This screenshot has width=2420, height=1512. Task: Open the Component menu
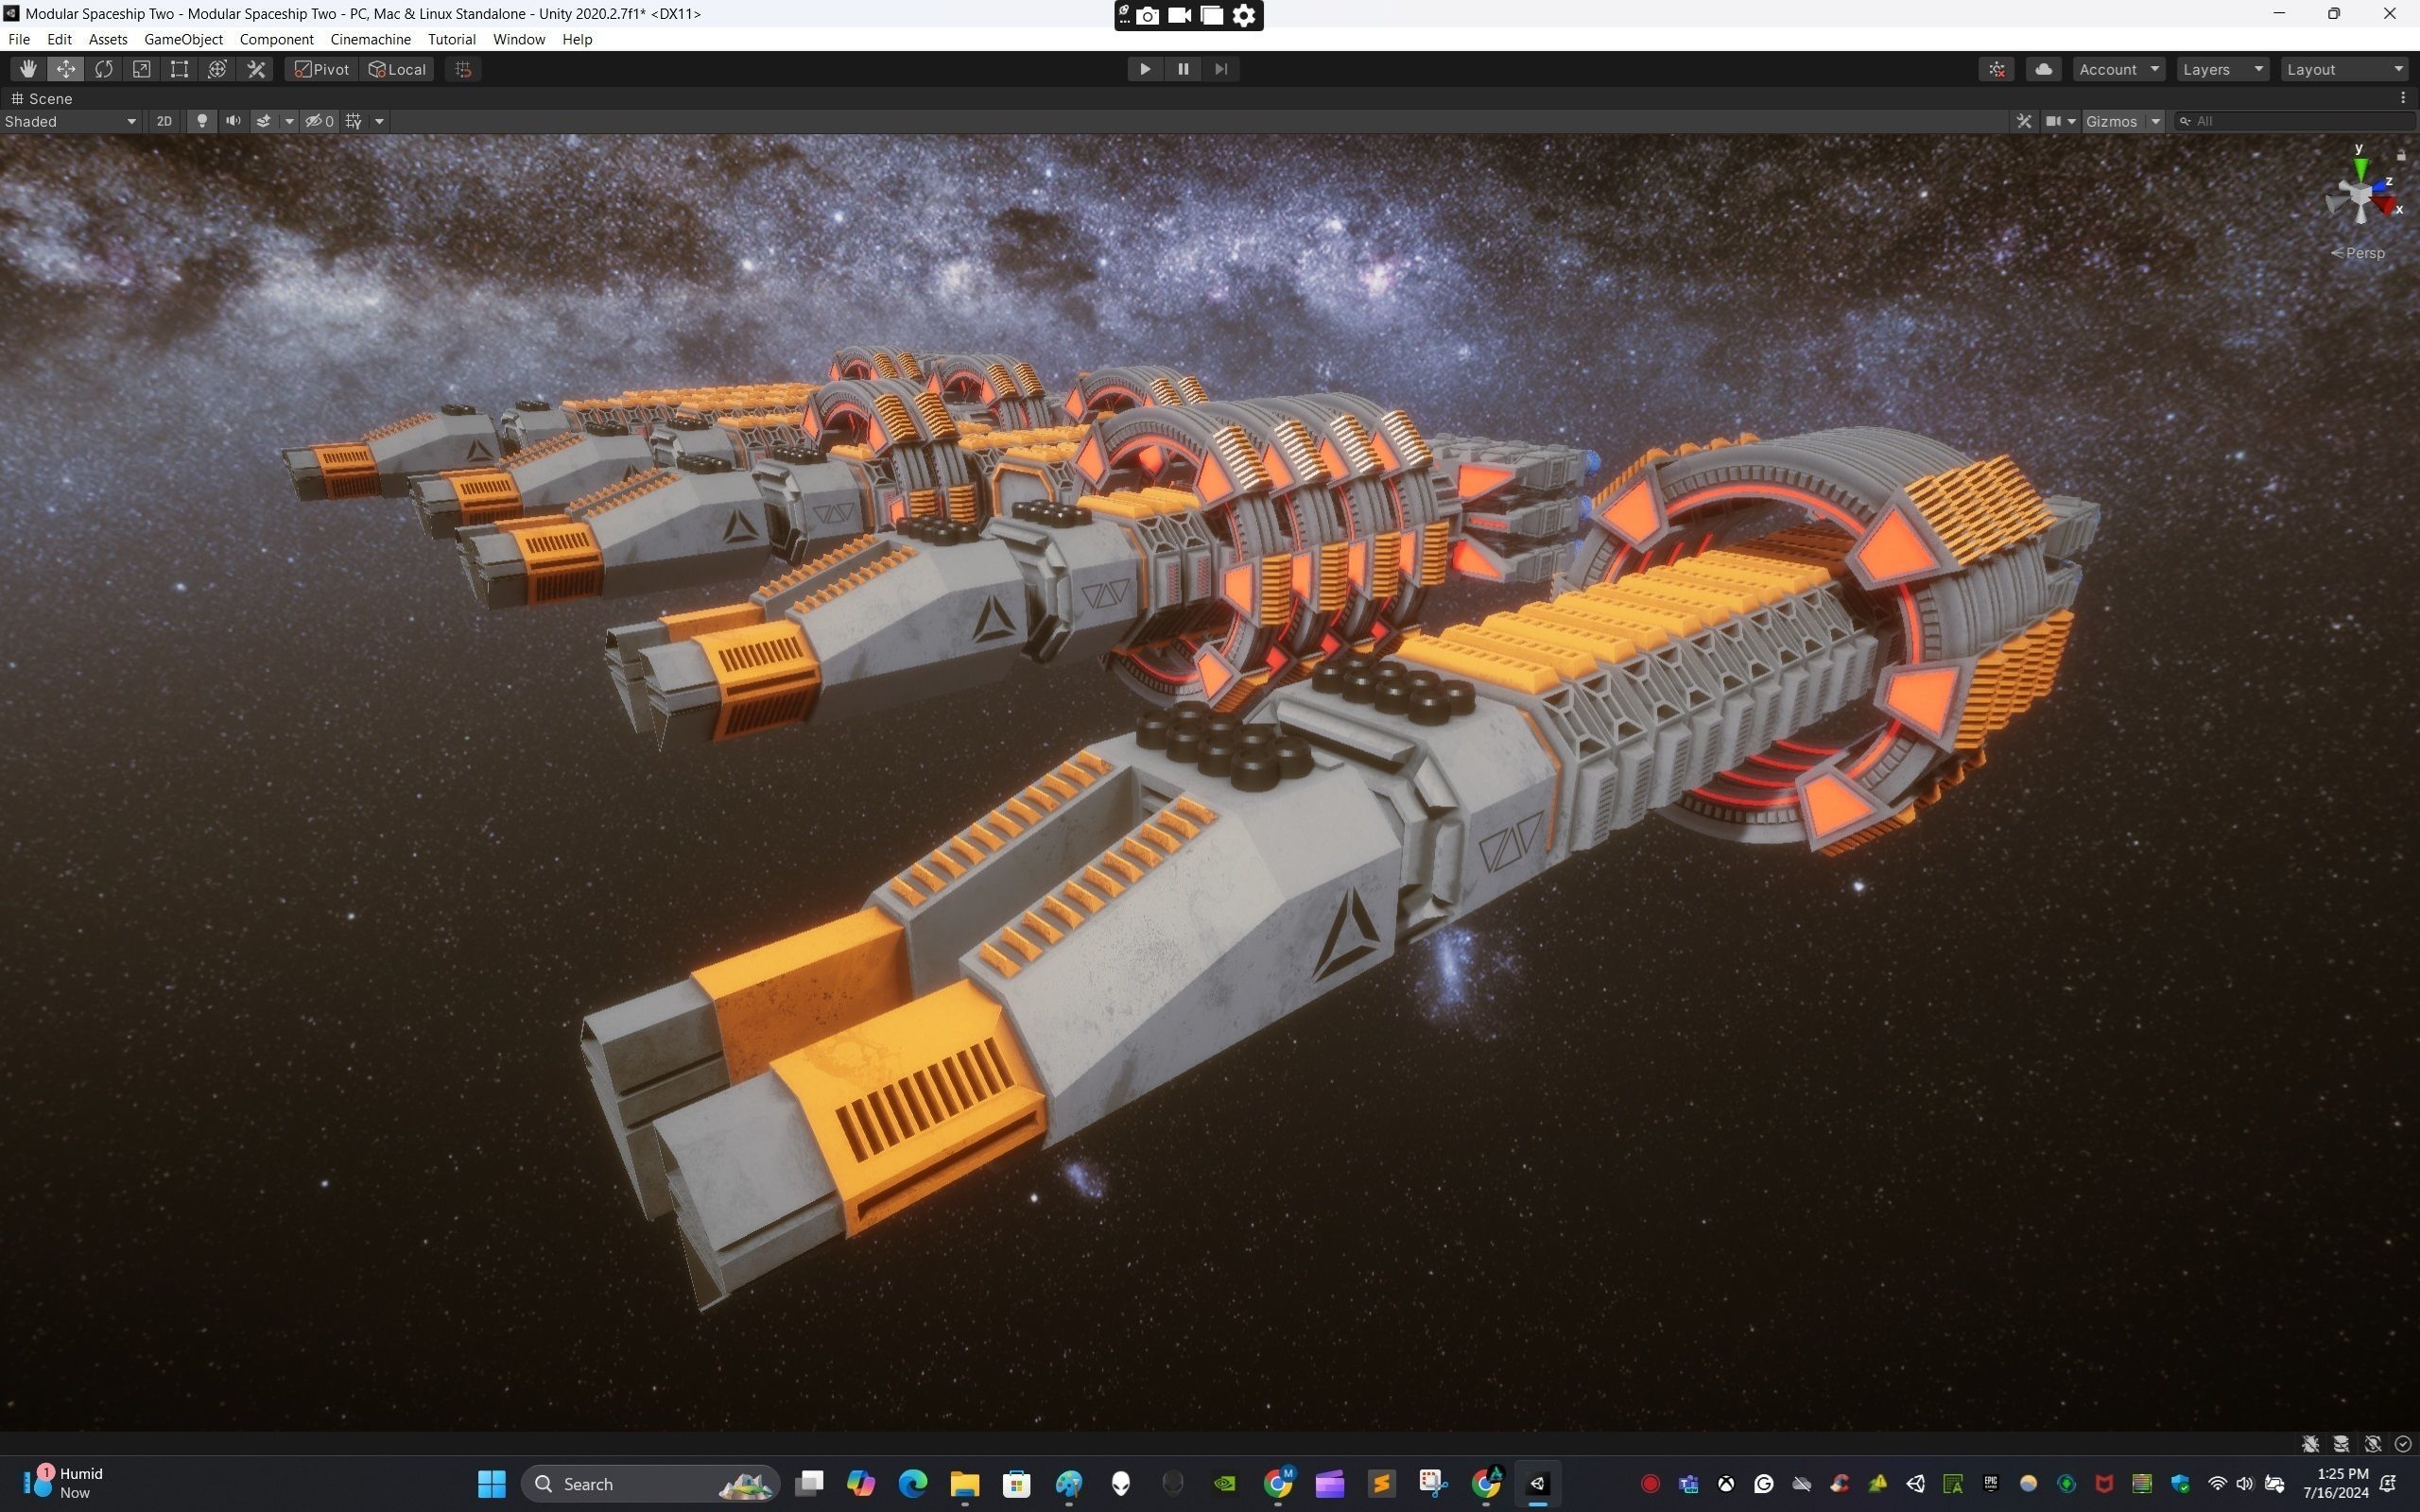coord(276,39)
